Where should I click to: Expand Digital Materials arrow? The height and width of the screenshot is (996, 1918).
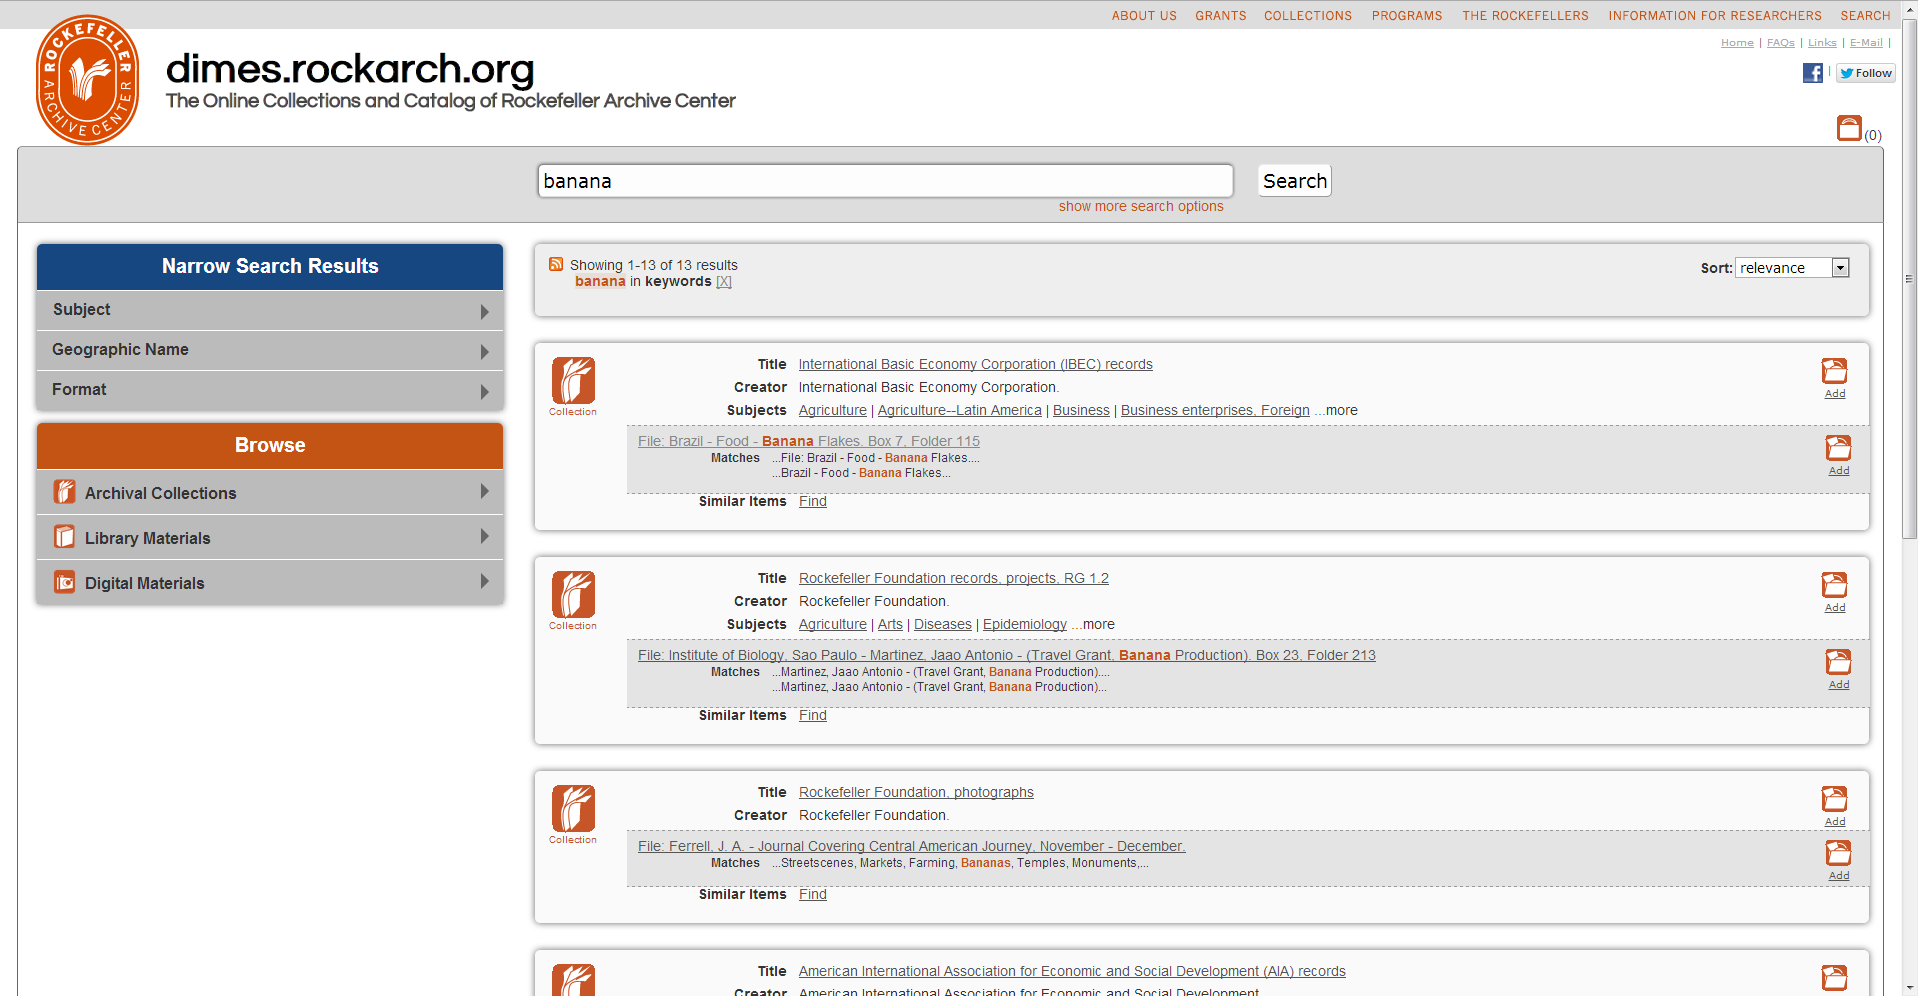pos(484,582)
